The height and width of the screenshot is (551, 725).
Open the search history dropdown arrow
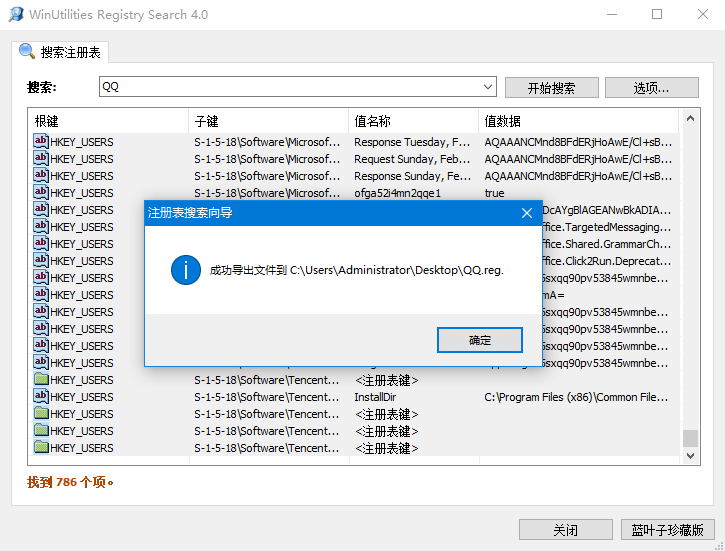pyautogui.click(x=488, y=87)
